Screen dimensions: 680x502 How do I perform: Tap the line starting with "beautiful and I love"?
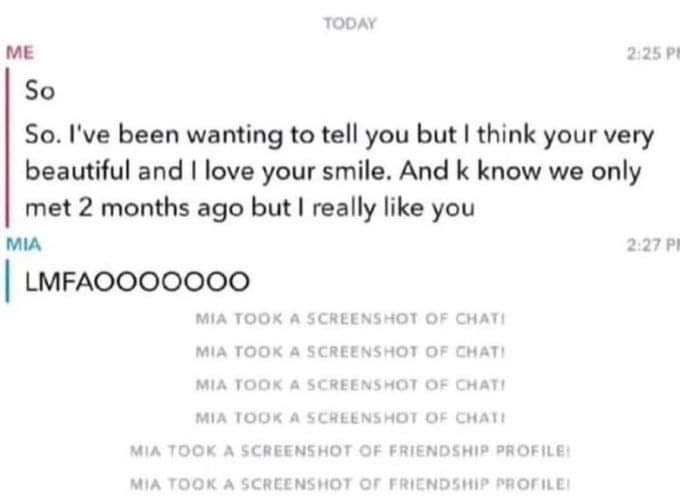pos(330,171)
